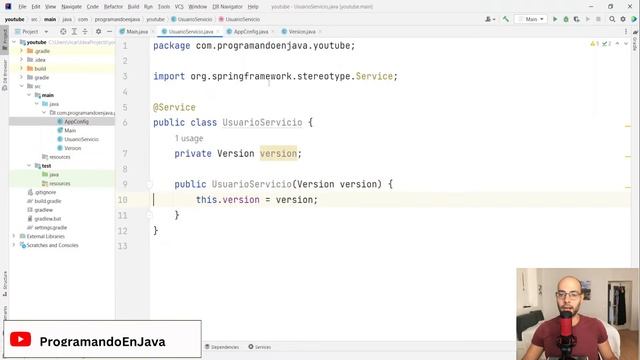The height and width of the screenshot is (360, 640).
Task: Click the 1 usage hint above version field
Action: click(x=189, y=138)
